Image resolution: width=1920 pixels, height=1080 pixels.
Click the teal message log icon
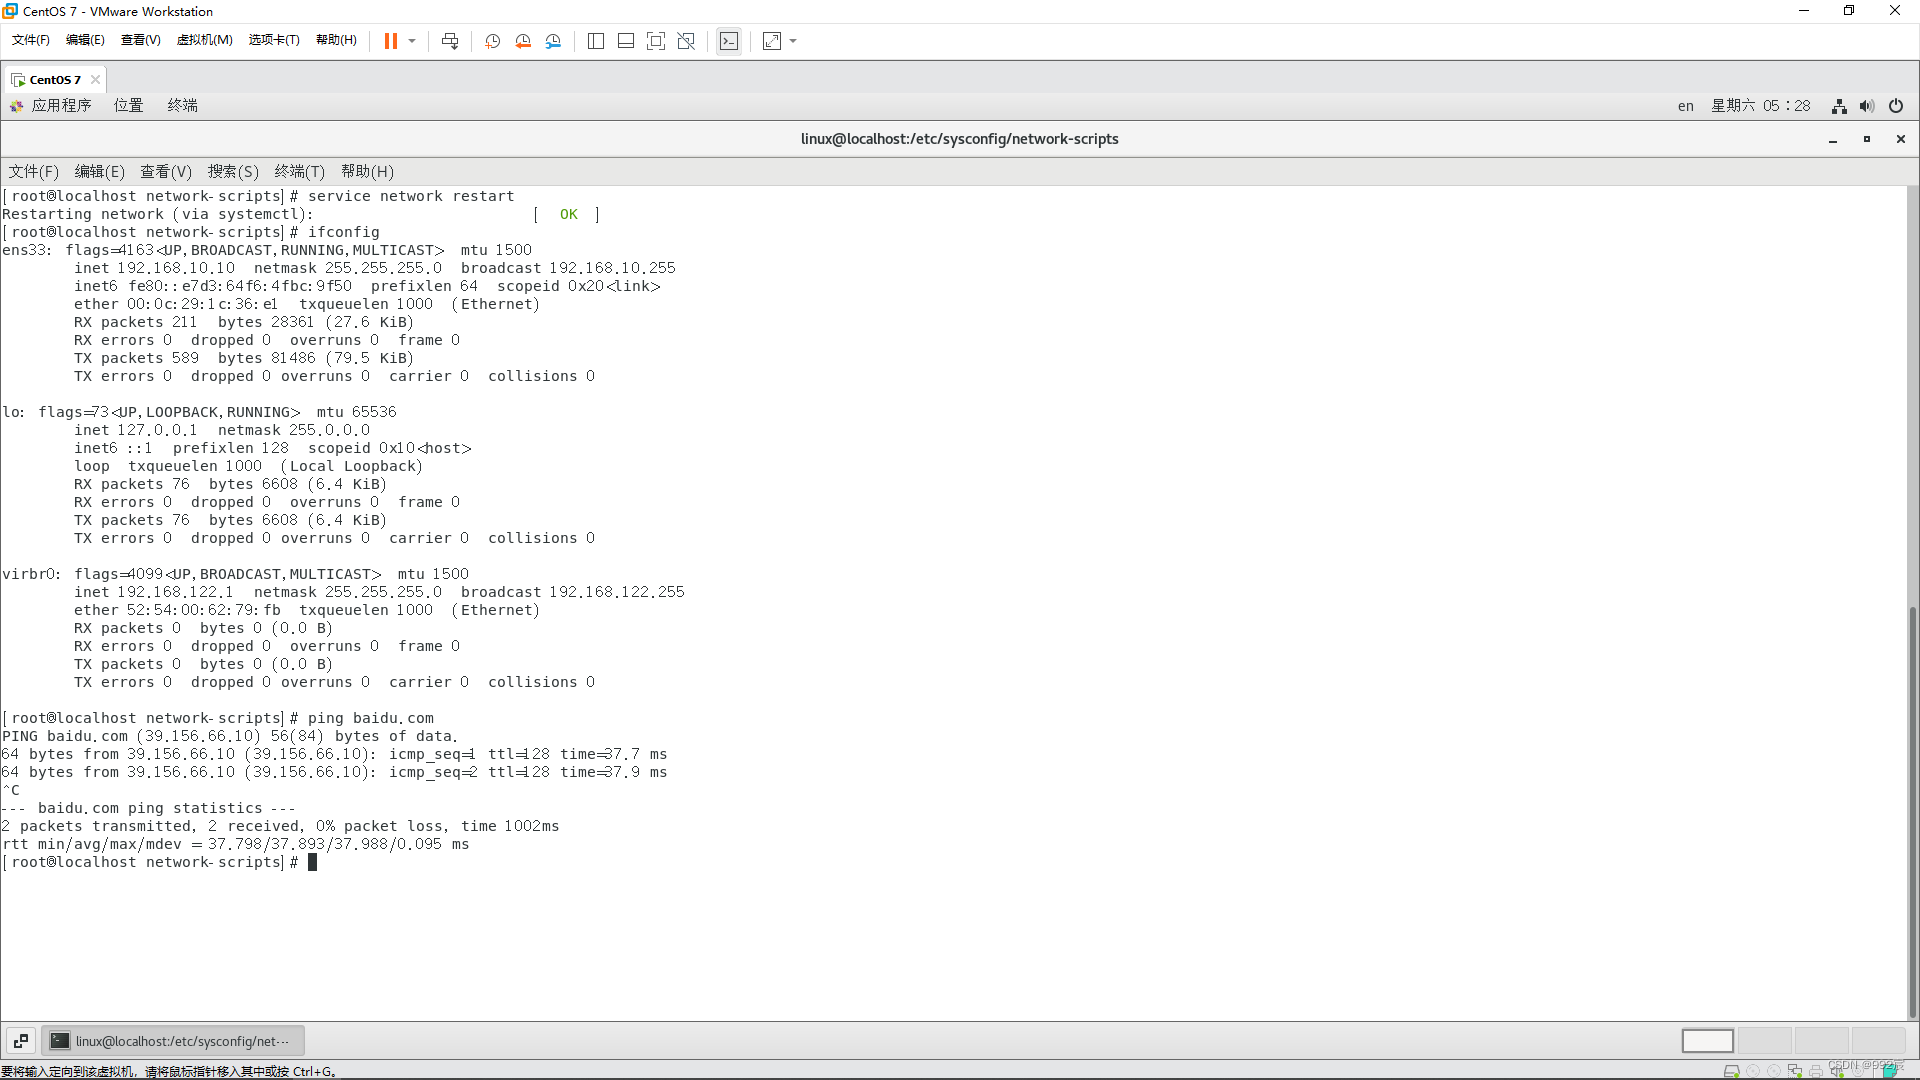[1890, 1070]
